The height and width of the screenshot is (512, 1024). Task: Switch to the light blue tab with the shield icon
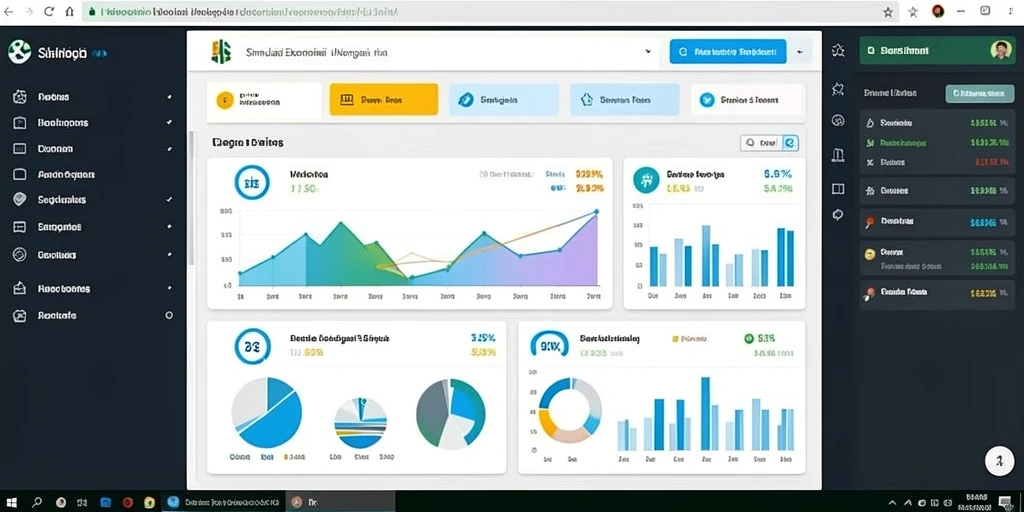pos(624,99)
